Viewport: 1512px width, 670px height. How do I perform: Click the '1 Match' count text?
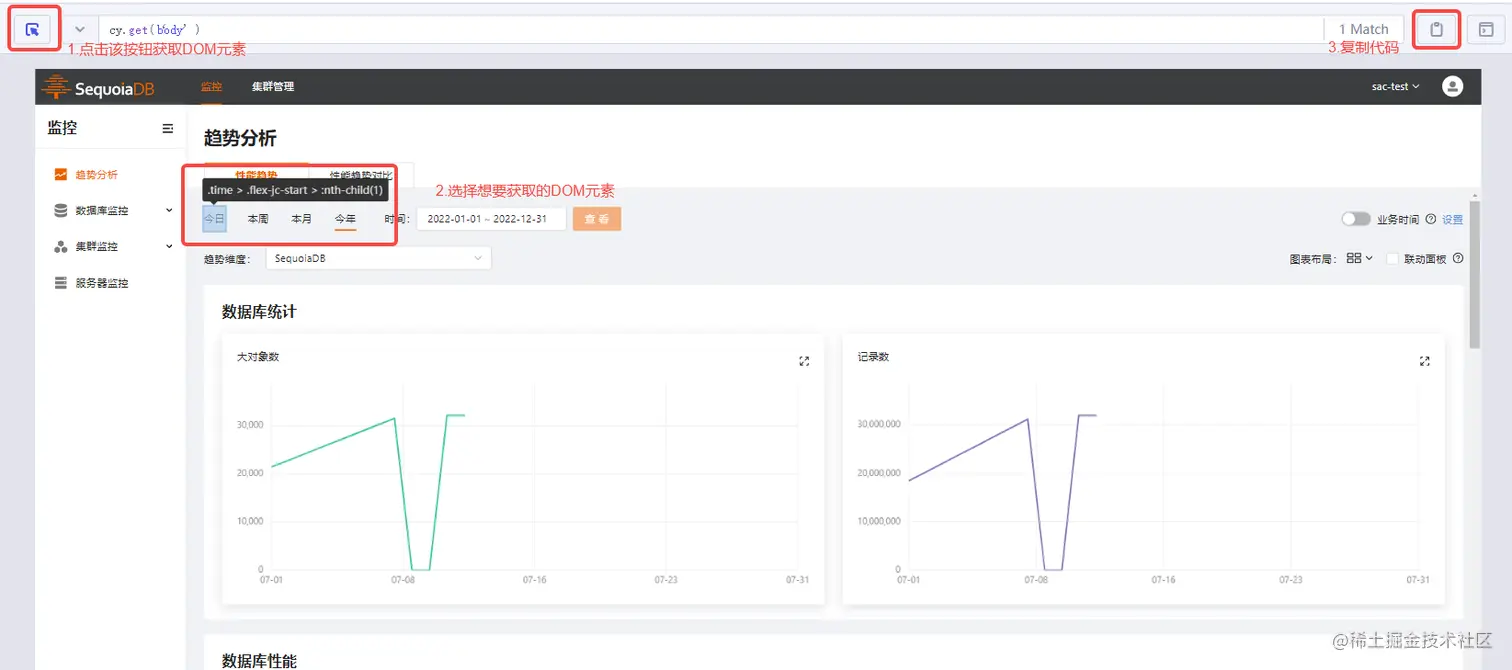tap(1363, 29)
